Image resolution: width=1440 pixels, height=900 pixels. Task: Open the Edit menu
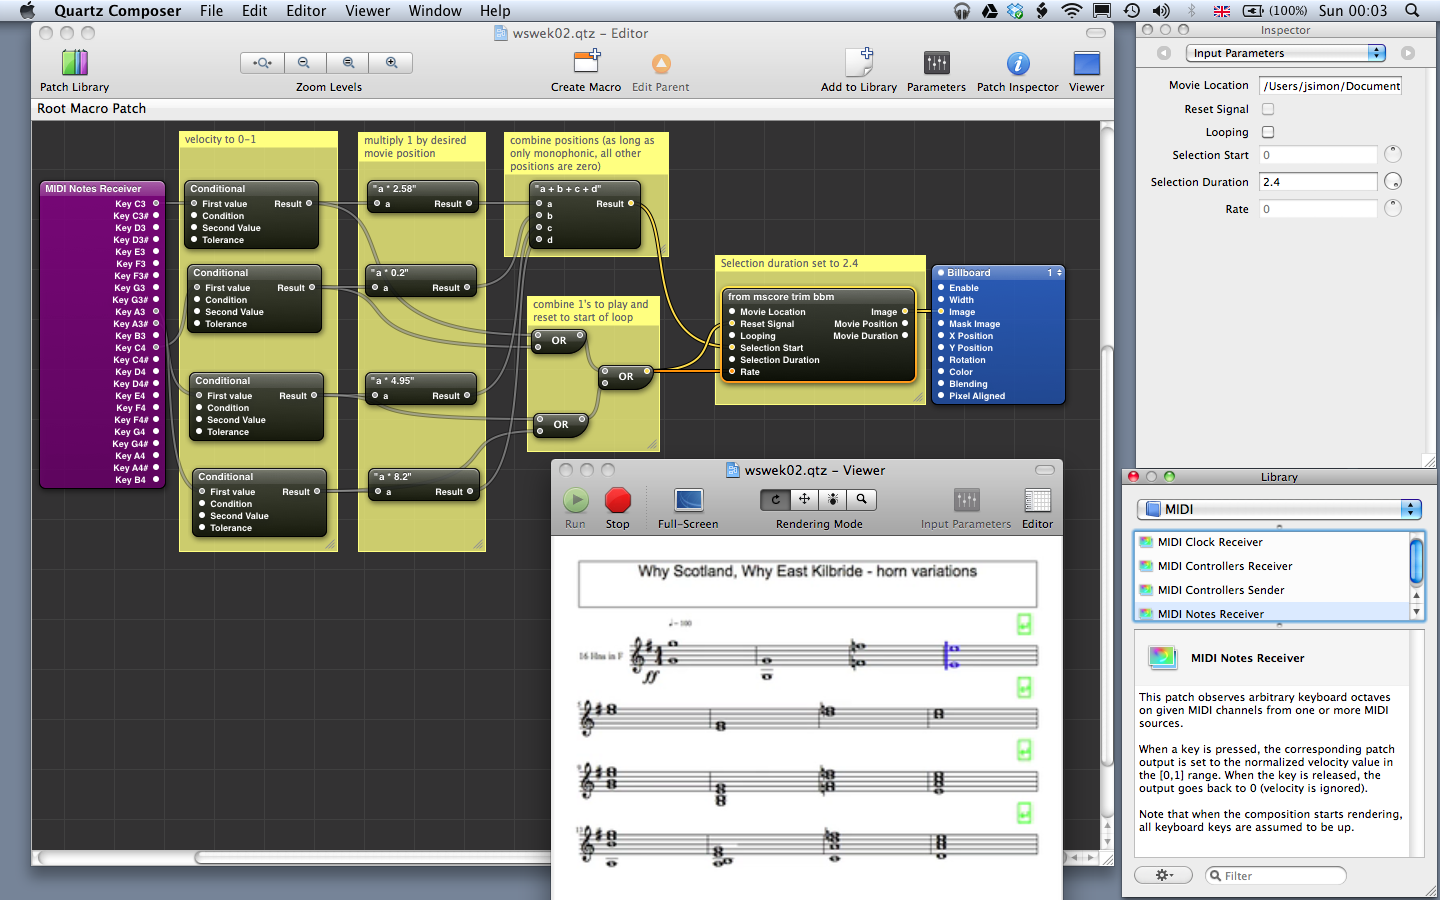pyautogui.click(x=255, y=11)
